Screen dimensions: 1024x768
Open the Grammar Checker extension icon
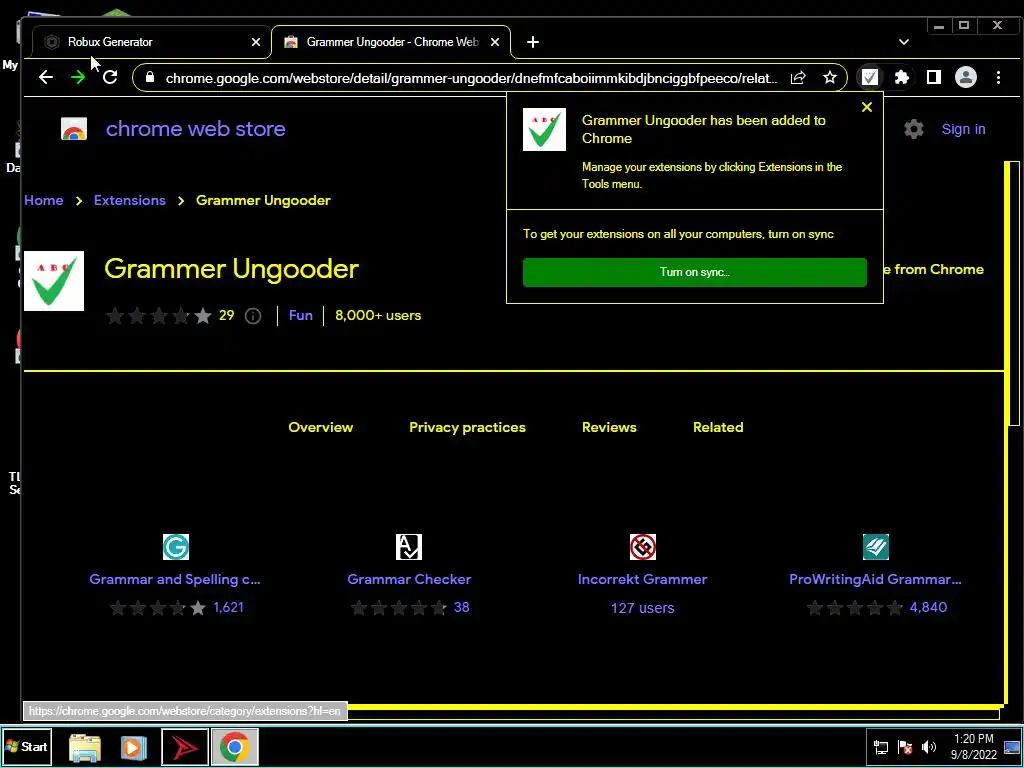(x=409, y=547)
